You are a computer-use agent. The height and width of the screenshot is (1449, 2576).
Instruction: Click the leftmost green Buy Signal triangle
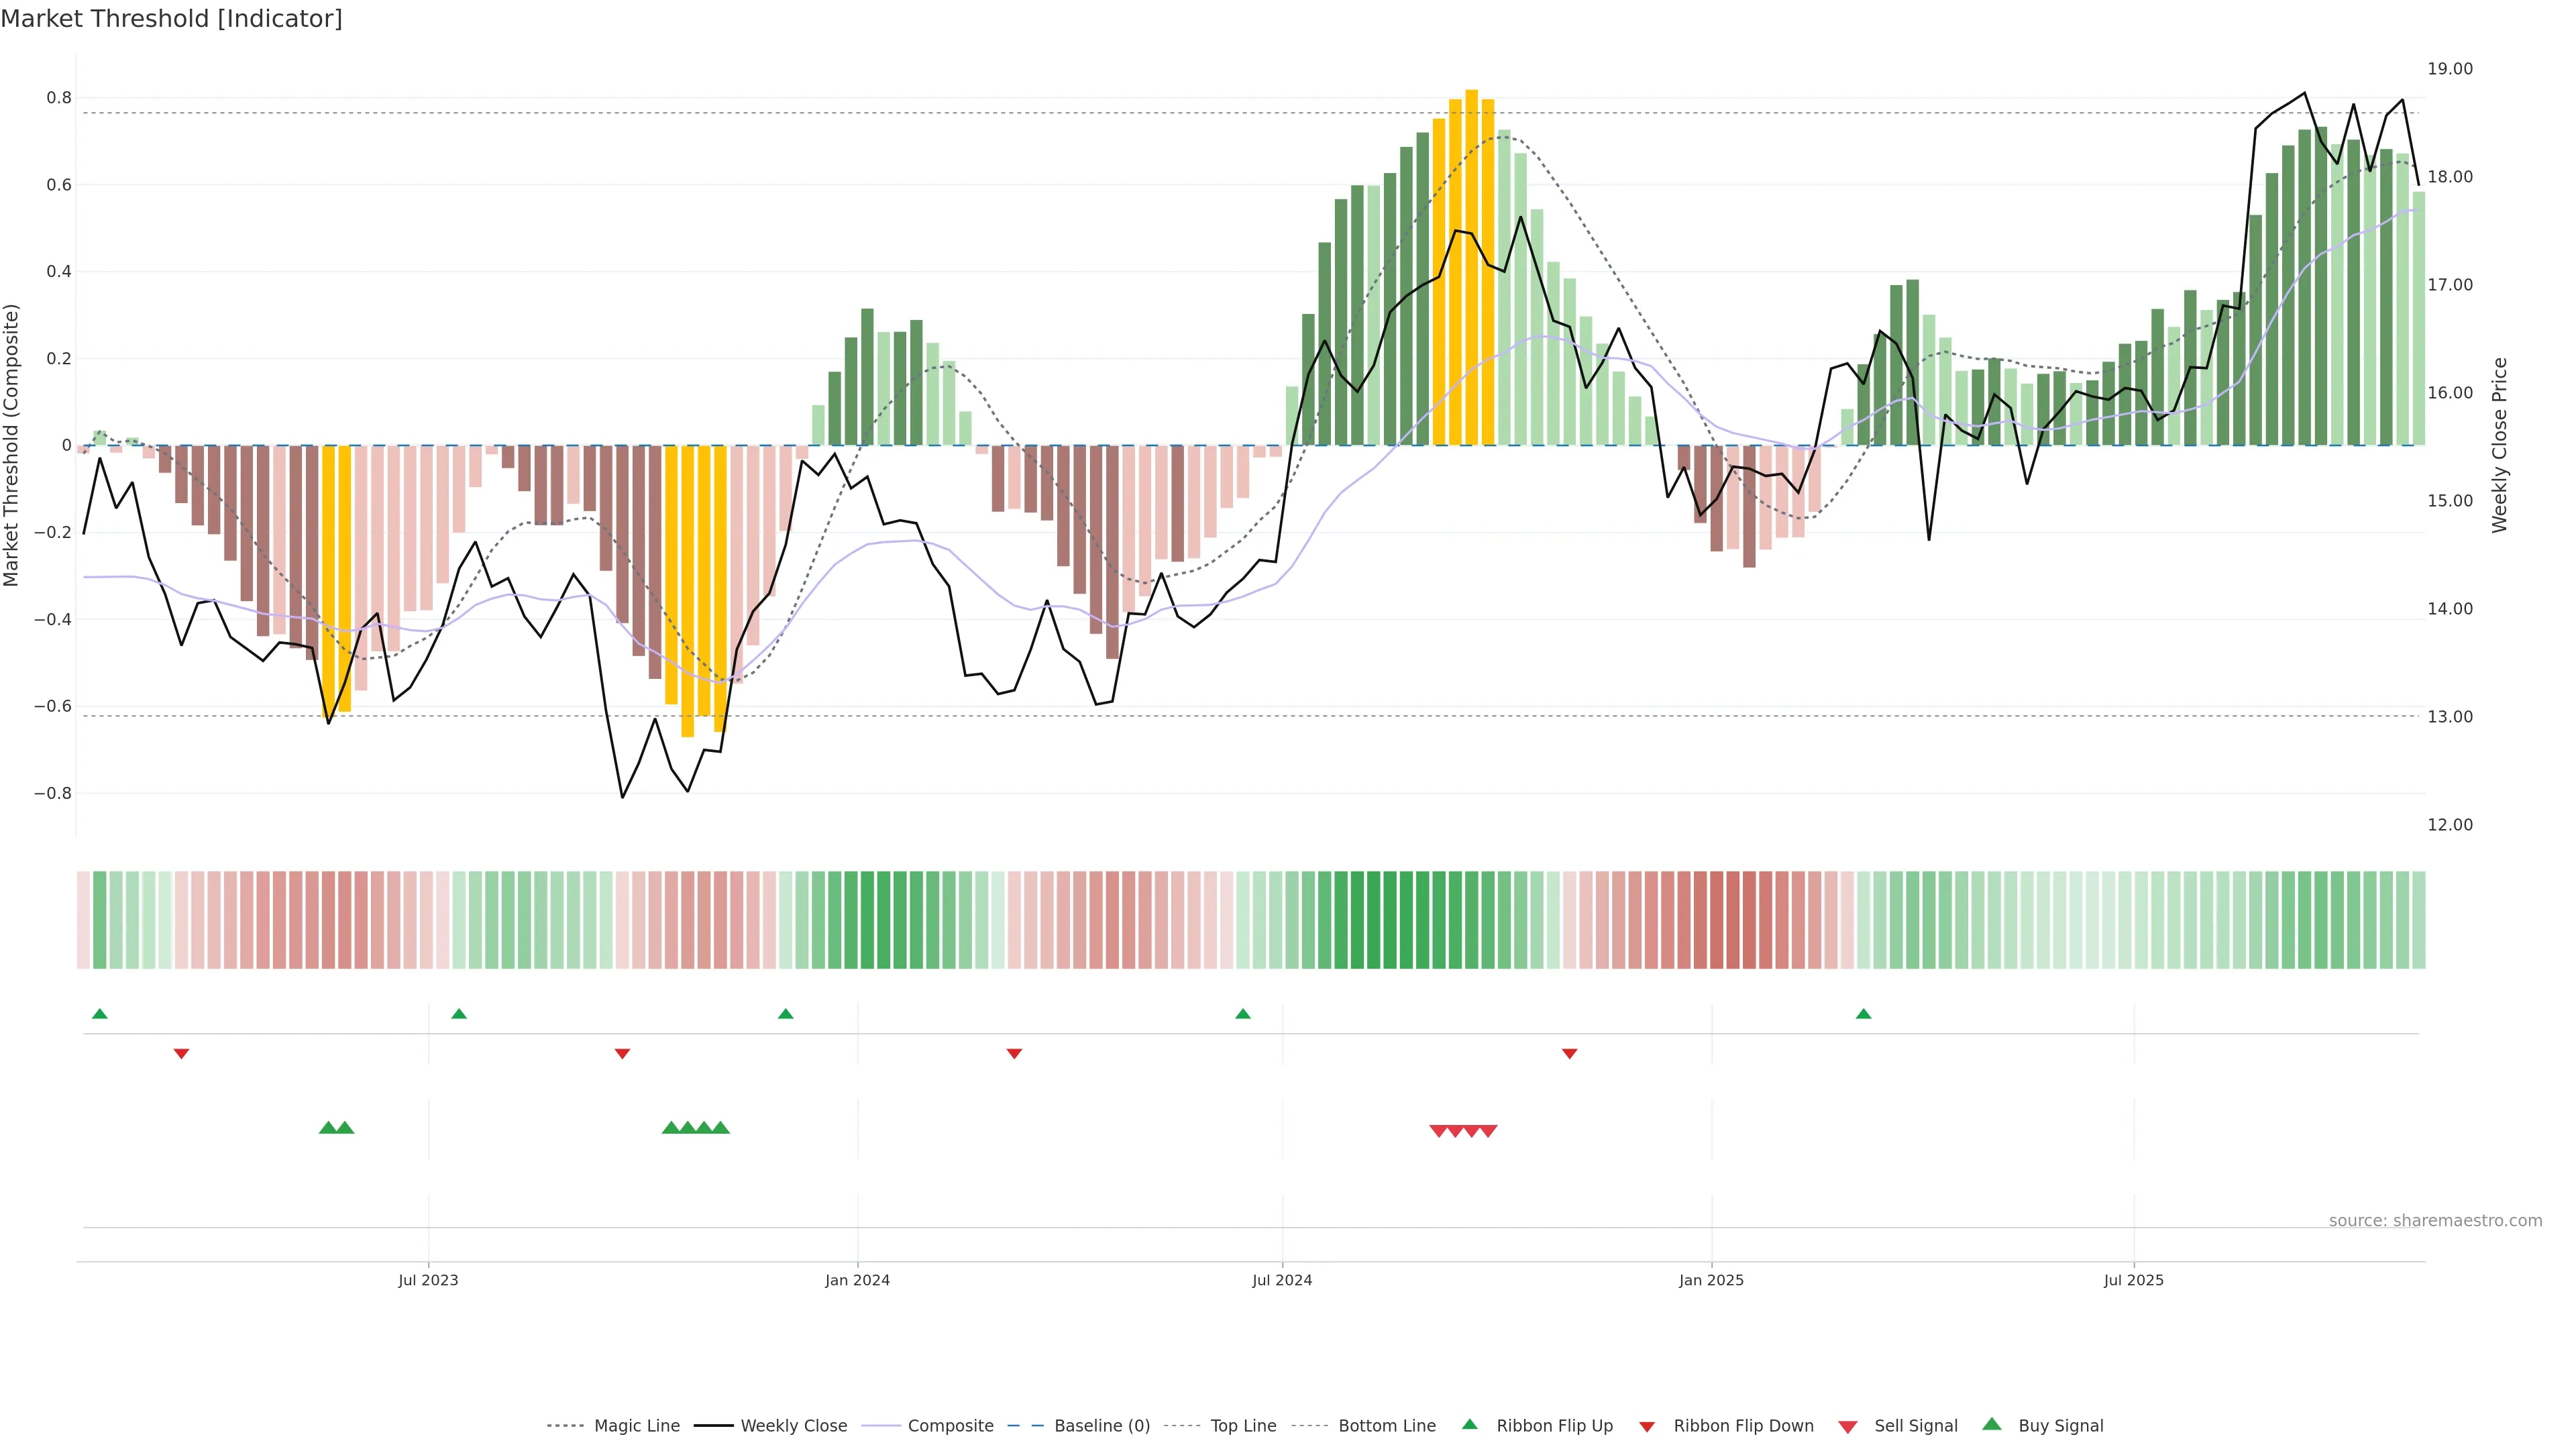point(327,1128)
